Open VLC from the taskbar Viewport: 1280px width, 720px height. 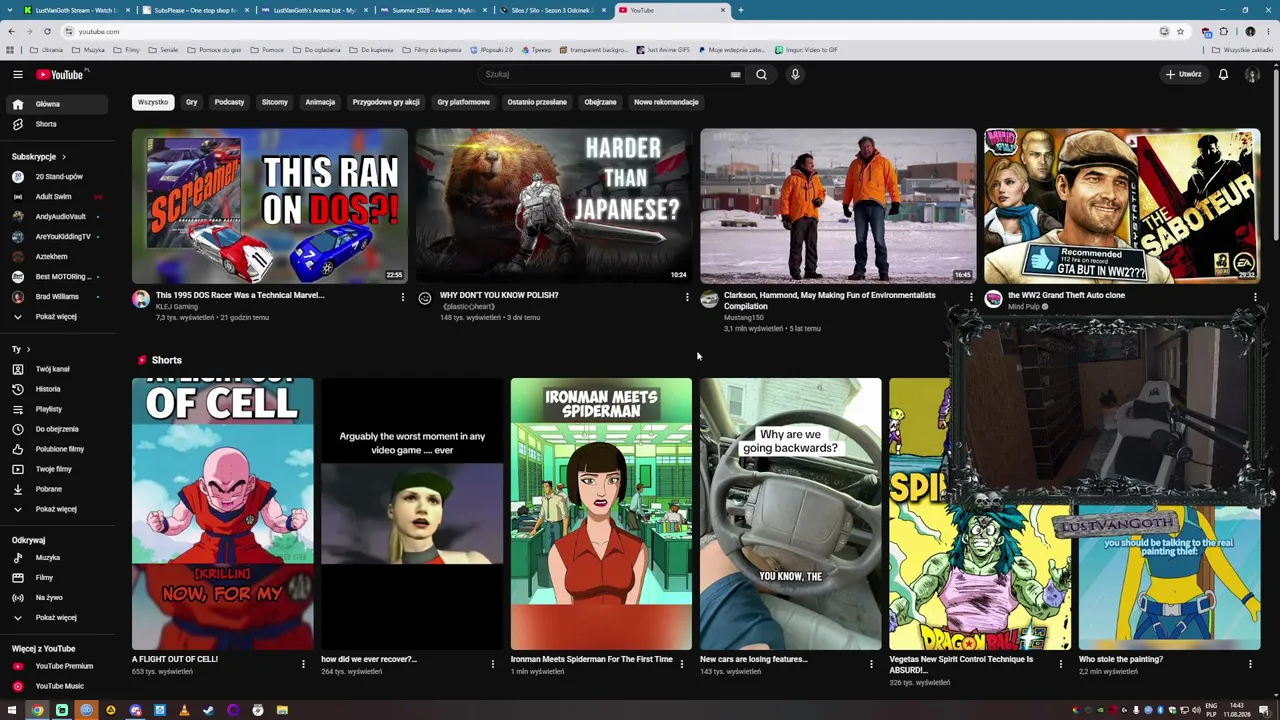click(x=184, y=710)
